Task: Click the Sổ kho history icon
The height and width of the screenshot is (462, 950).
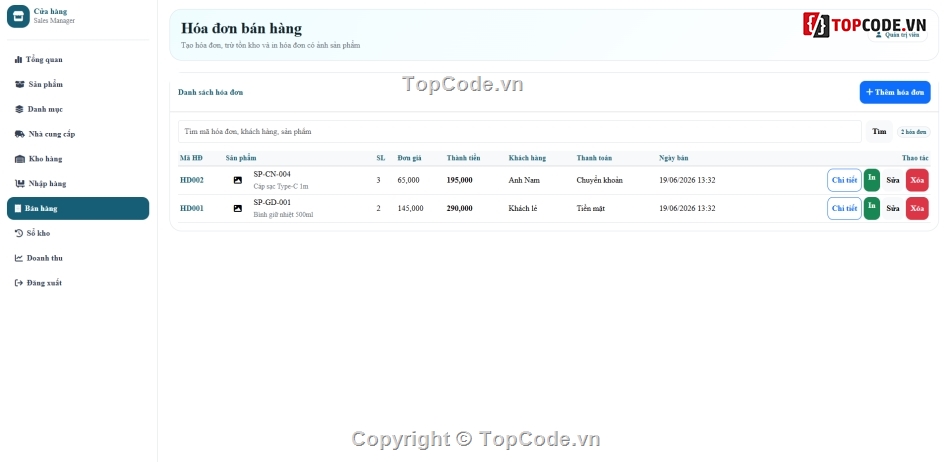Action: (19, 233)
